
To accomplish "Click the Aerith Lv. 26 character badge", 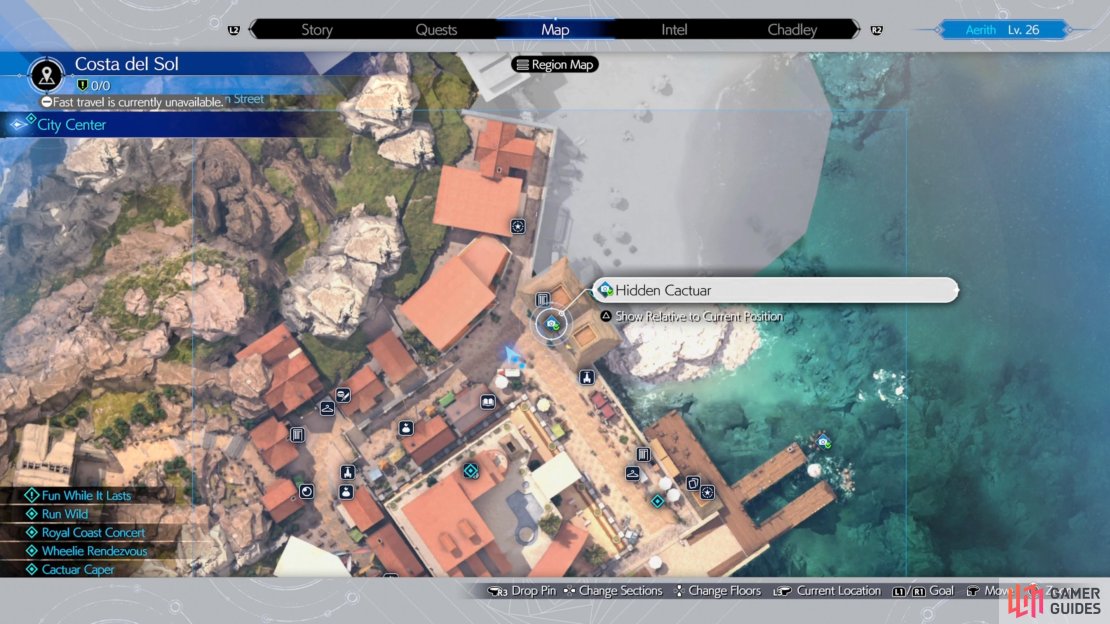I will coord(1002,30).
